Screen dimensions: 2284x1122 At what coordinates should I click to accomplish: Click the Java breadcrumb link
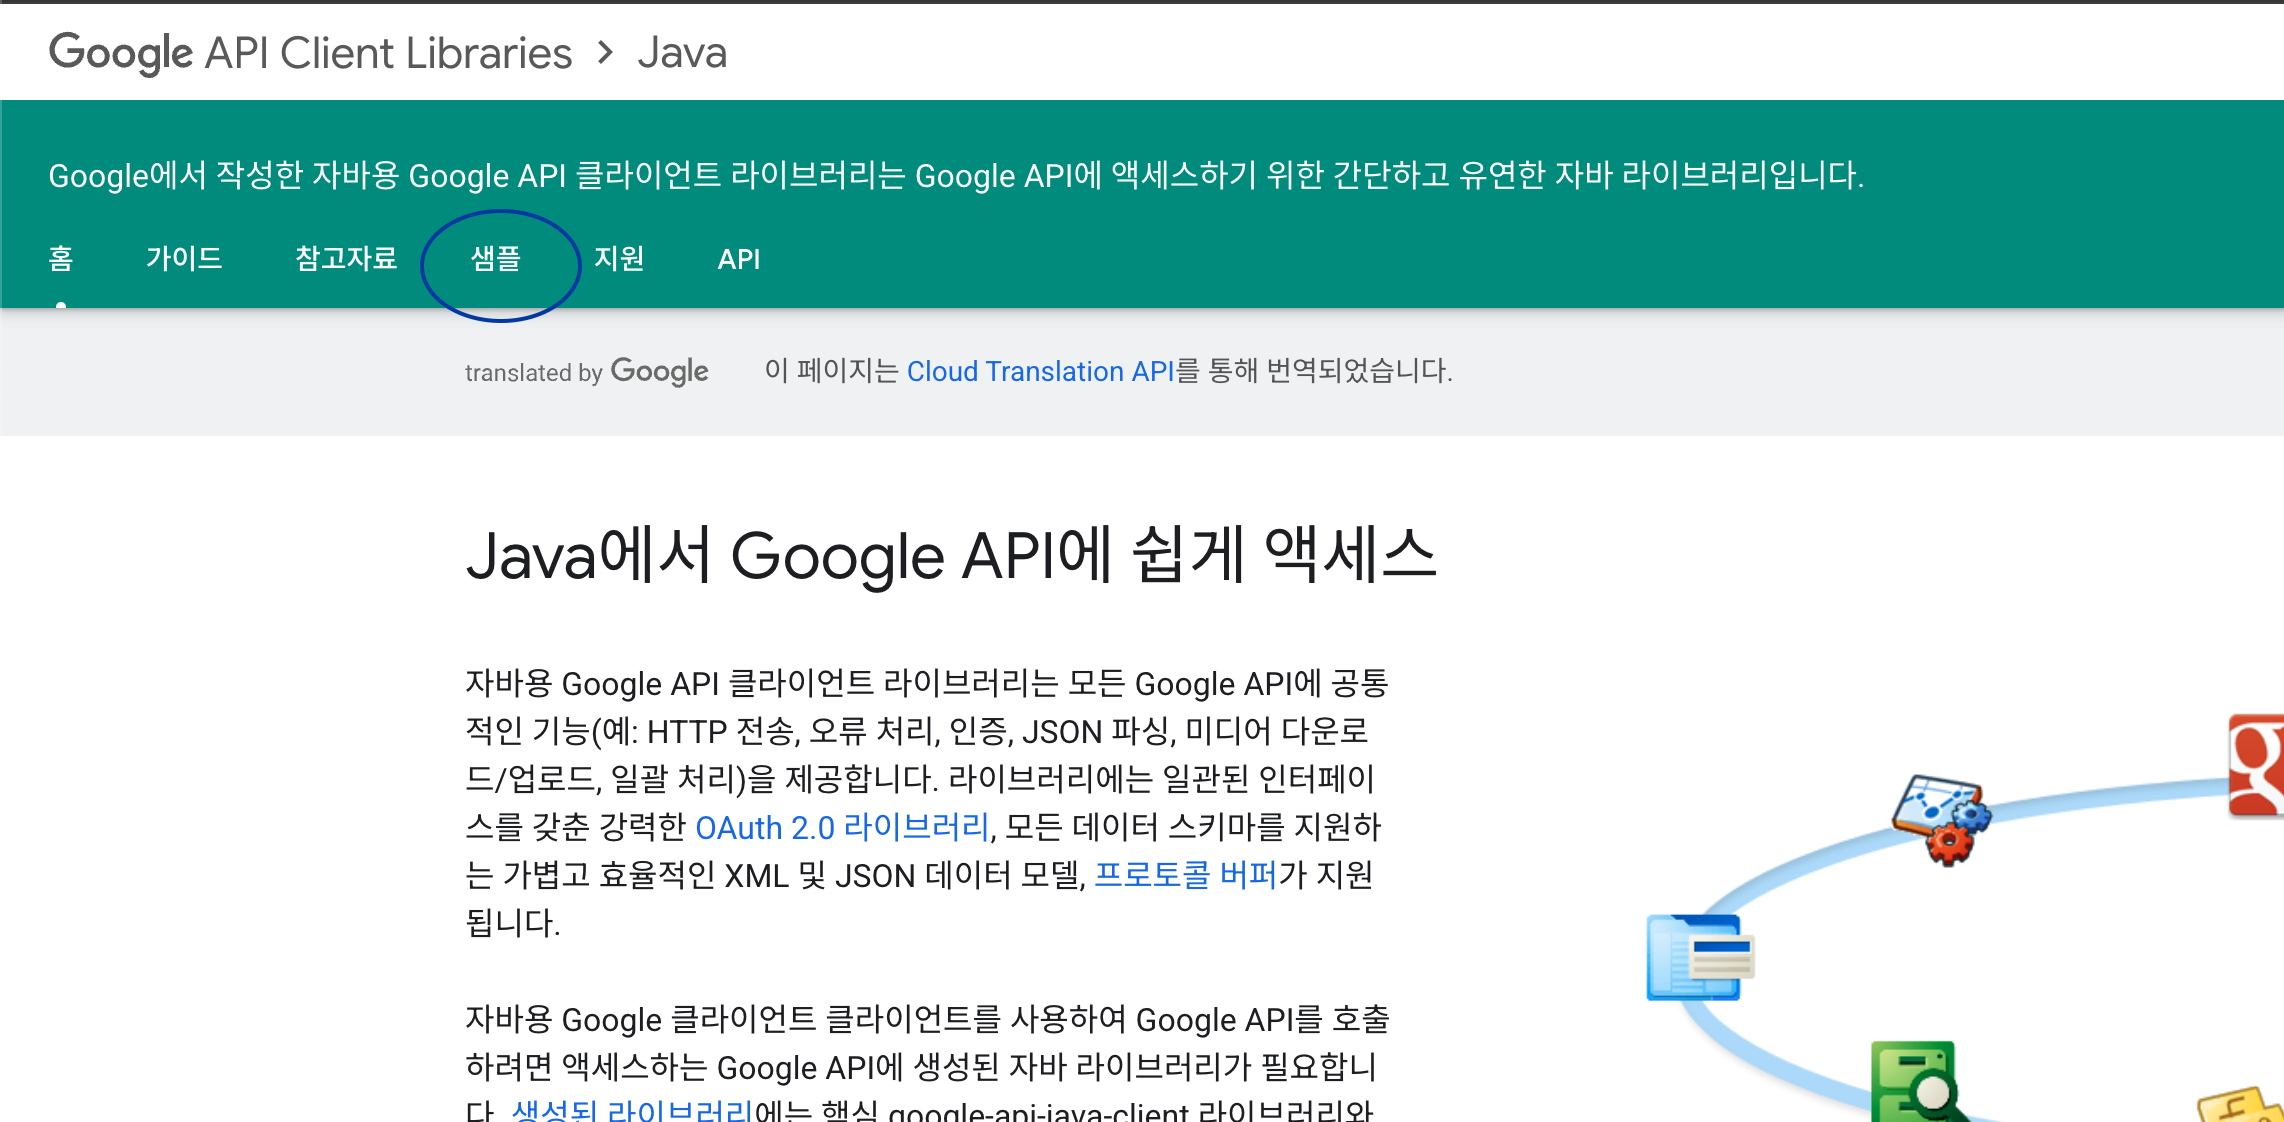(682, 52)
